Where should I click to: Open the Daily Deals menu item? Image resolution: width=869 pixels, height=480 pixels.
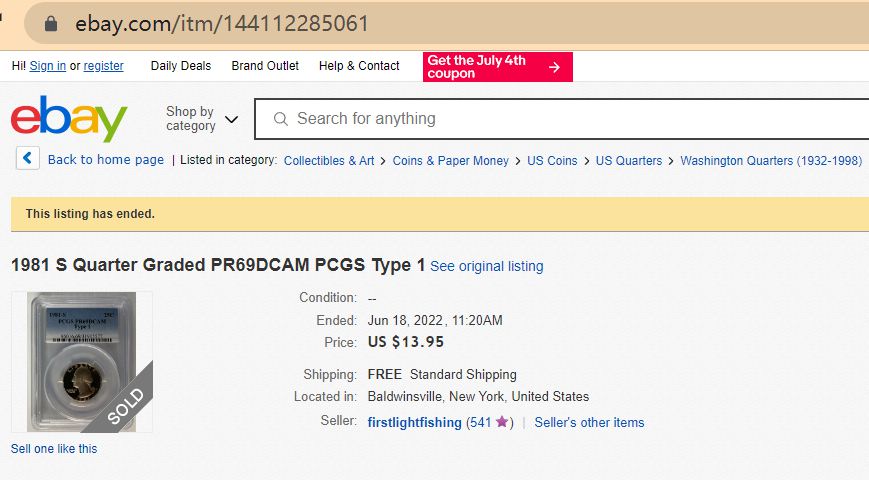point(181,66)
